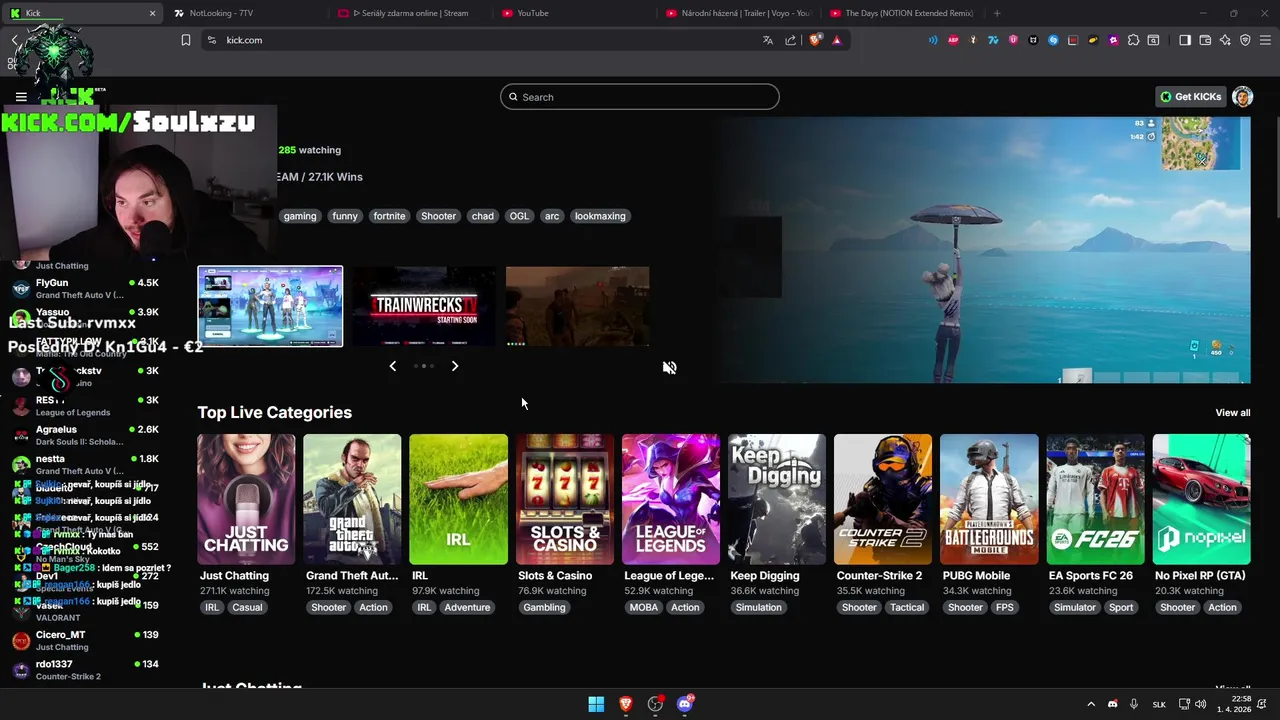Open Discord from the taskbar

(685, 704)
